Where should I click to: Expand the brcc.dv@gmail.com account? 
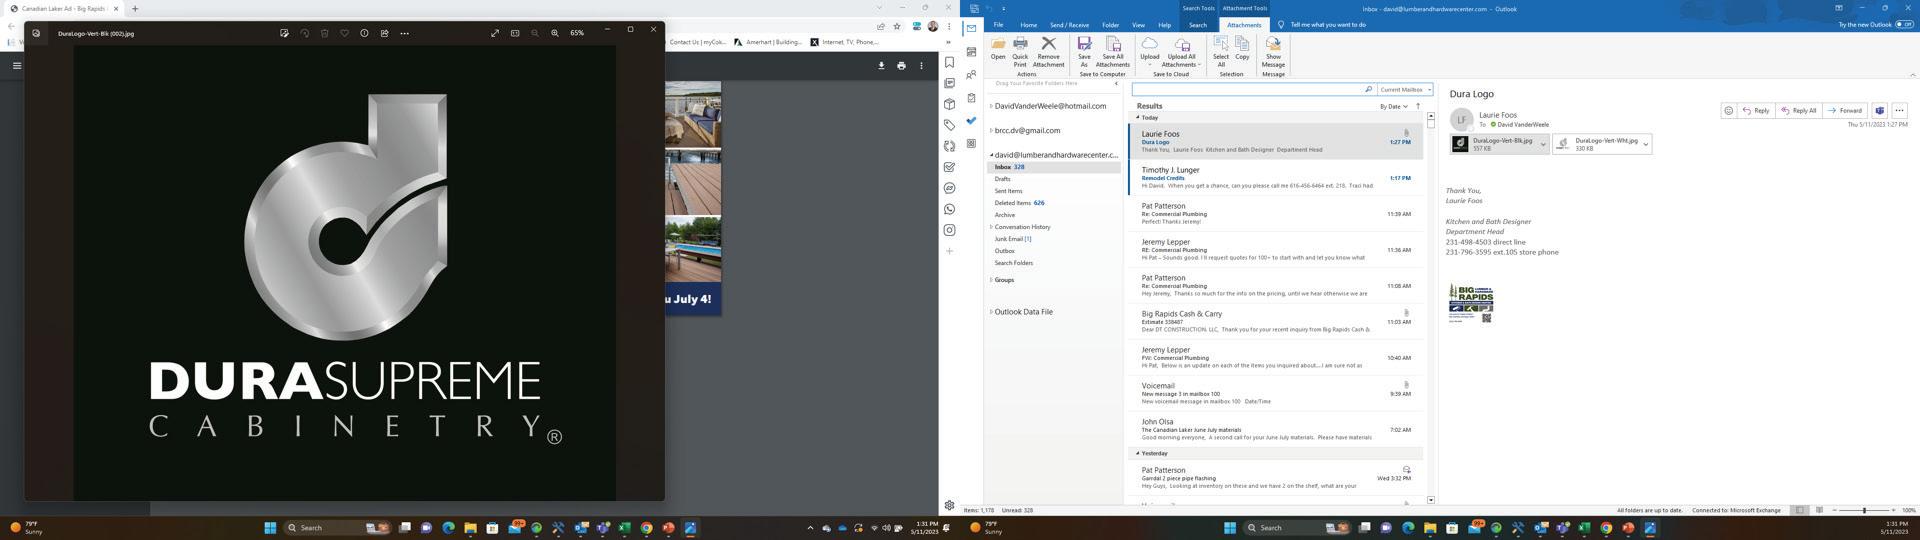pyautogui.click(x=991, y=131)
